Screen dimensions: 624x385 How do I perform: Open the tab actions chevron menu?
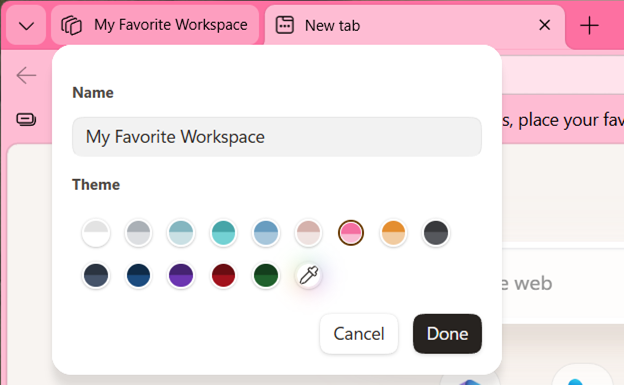[26, 26]
